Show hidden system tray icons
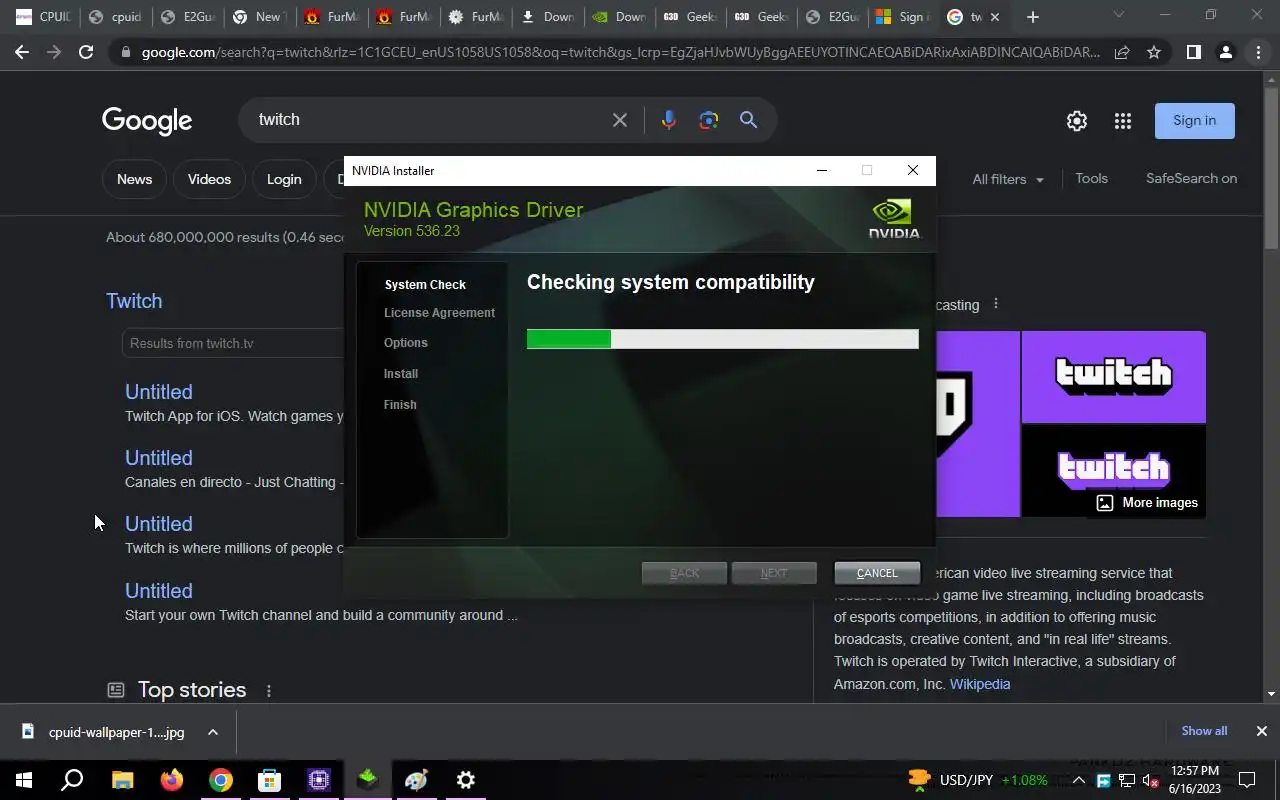Screen dimensions: 1280x800 tap(1079, 780)
